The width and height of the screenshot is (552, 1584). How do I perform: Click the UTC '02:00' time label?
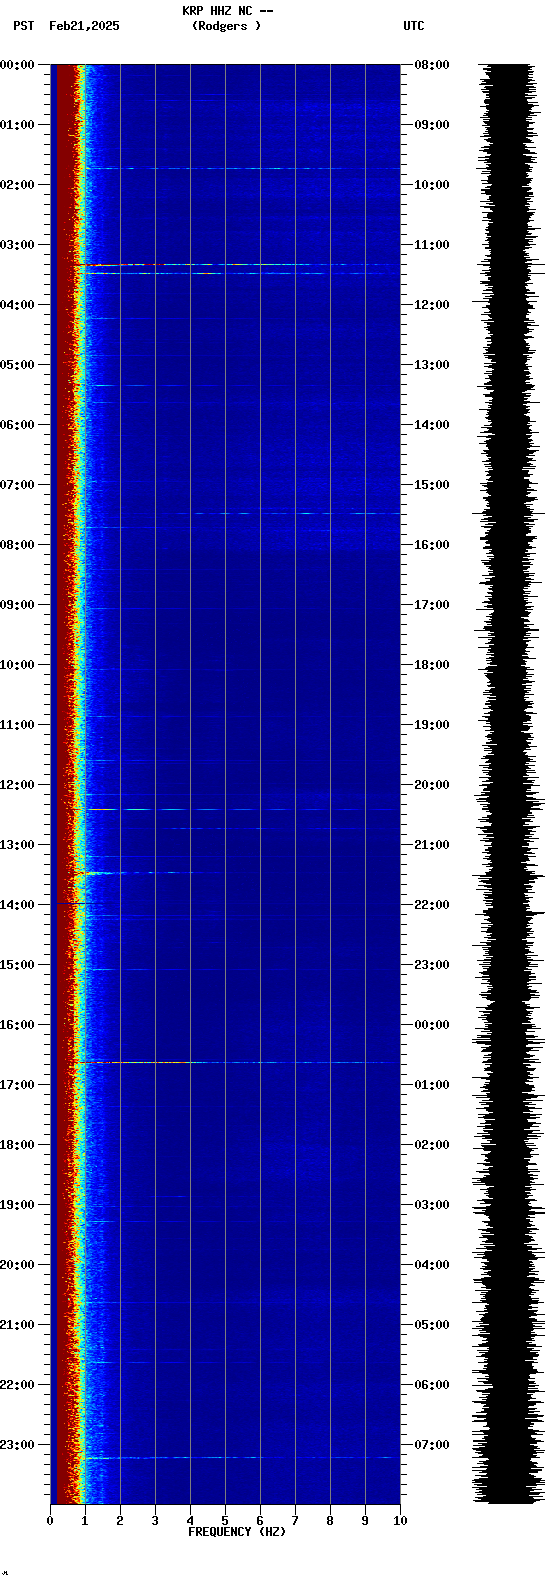[432, 1145]
